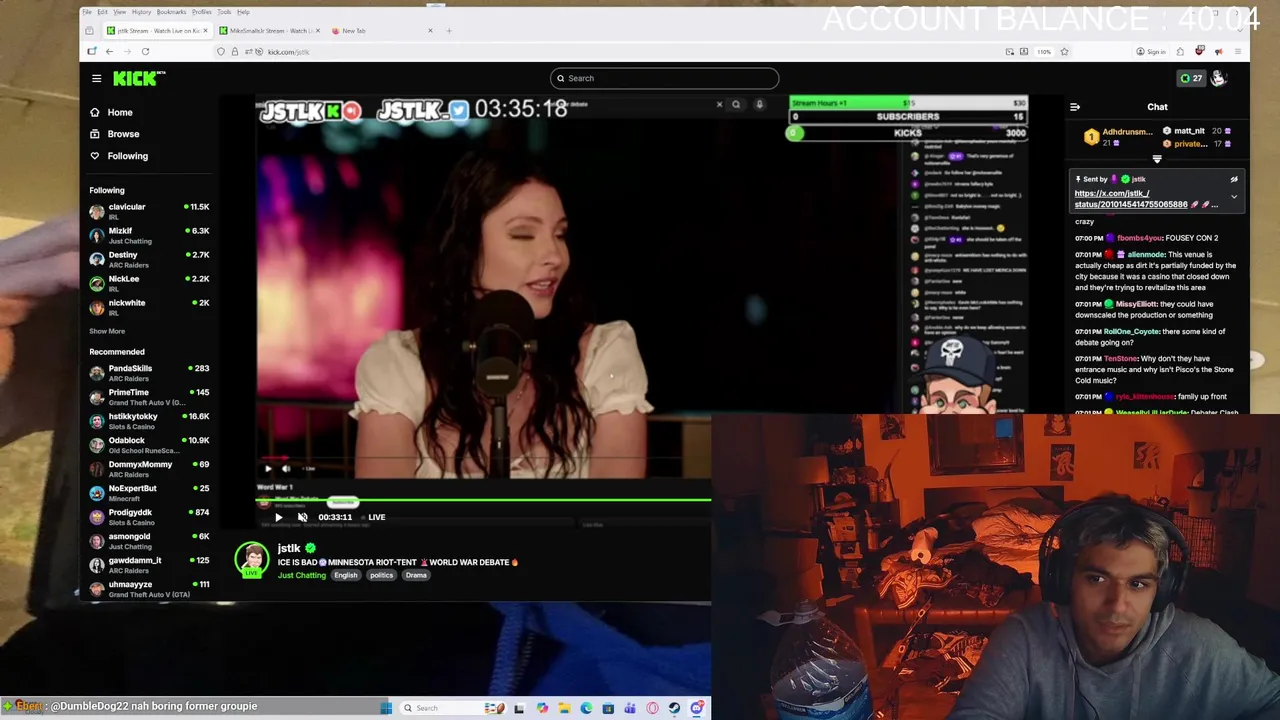Open the NickLee channel
Screen dimensions: 1280x720
(149, 283)
